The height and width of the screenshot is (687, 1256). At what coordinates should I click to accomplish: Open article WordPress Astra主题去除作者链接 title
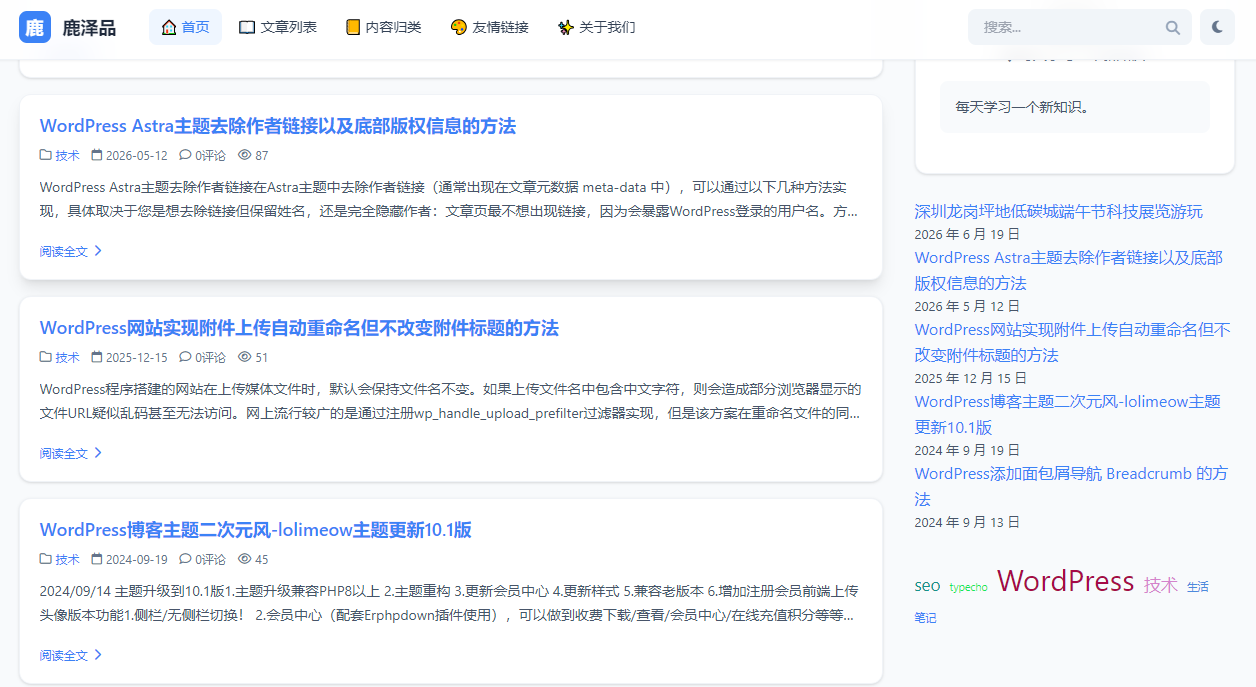[278, 126]
